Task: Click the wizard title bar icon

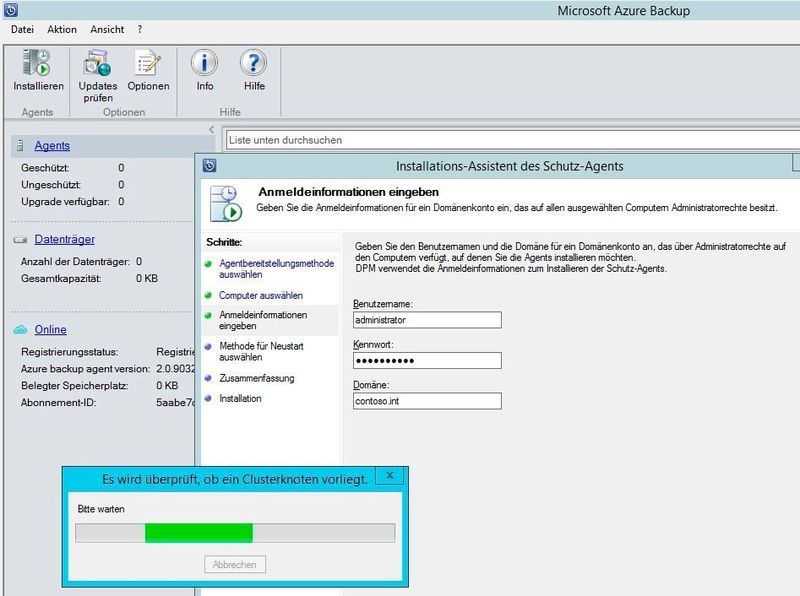Action: [x=209, y=165]
